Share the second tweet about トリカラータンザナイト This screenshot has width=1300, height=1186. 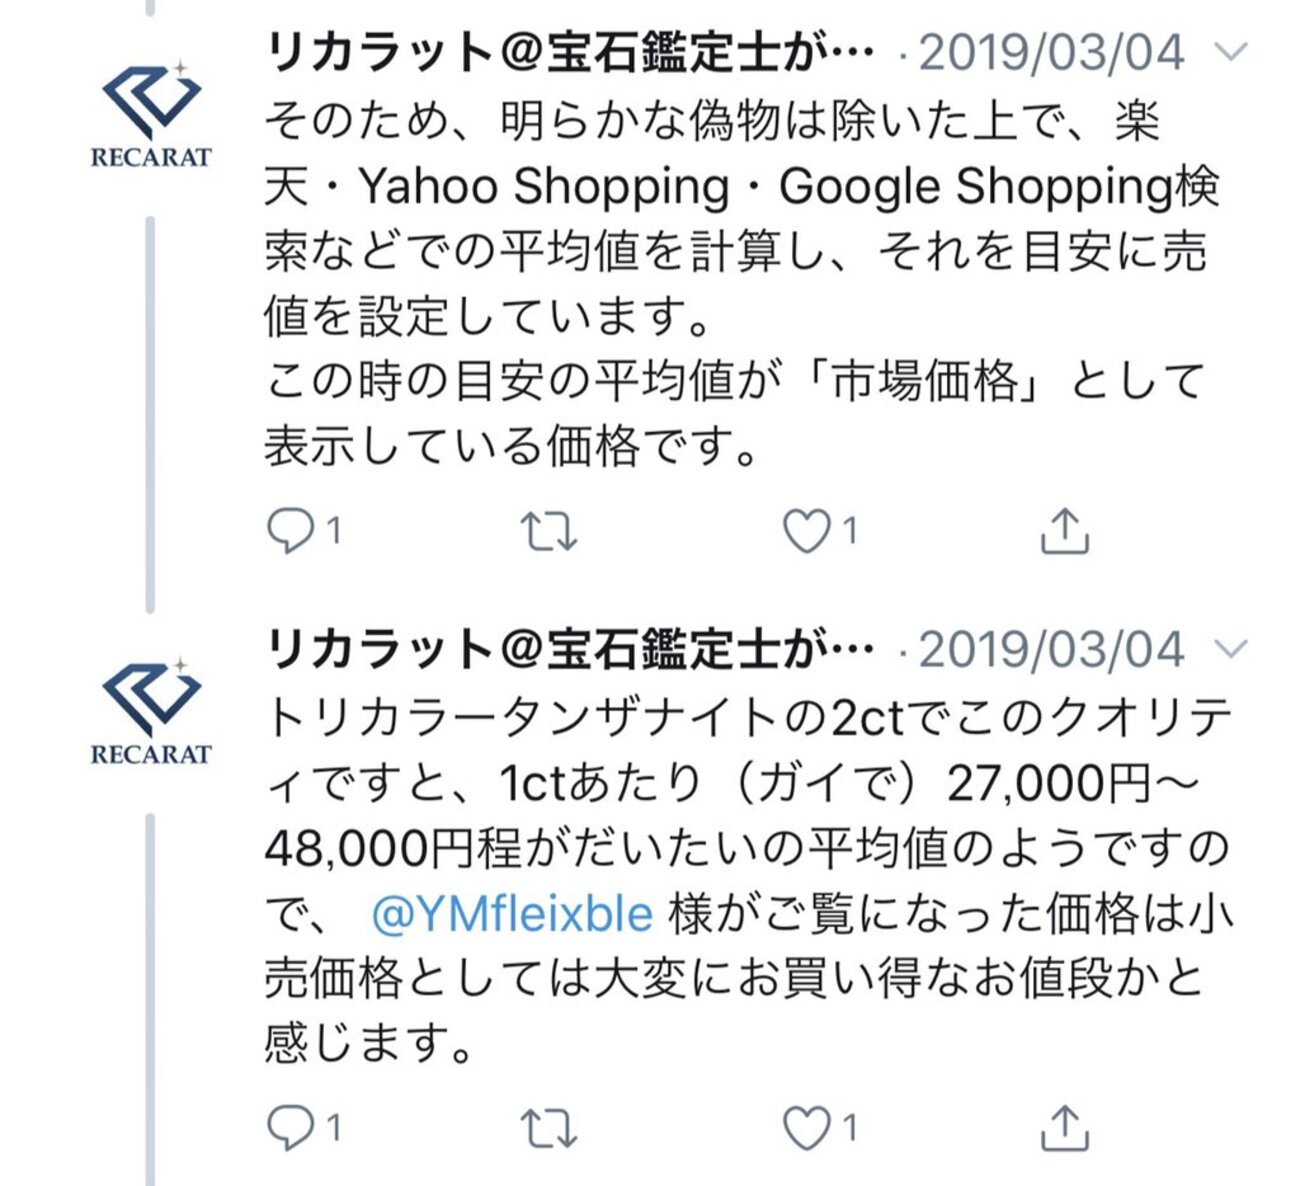pyautogui.click(x=1064, y=1129)
